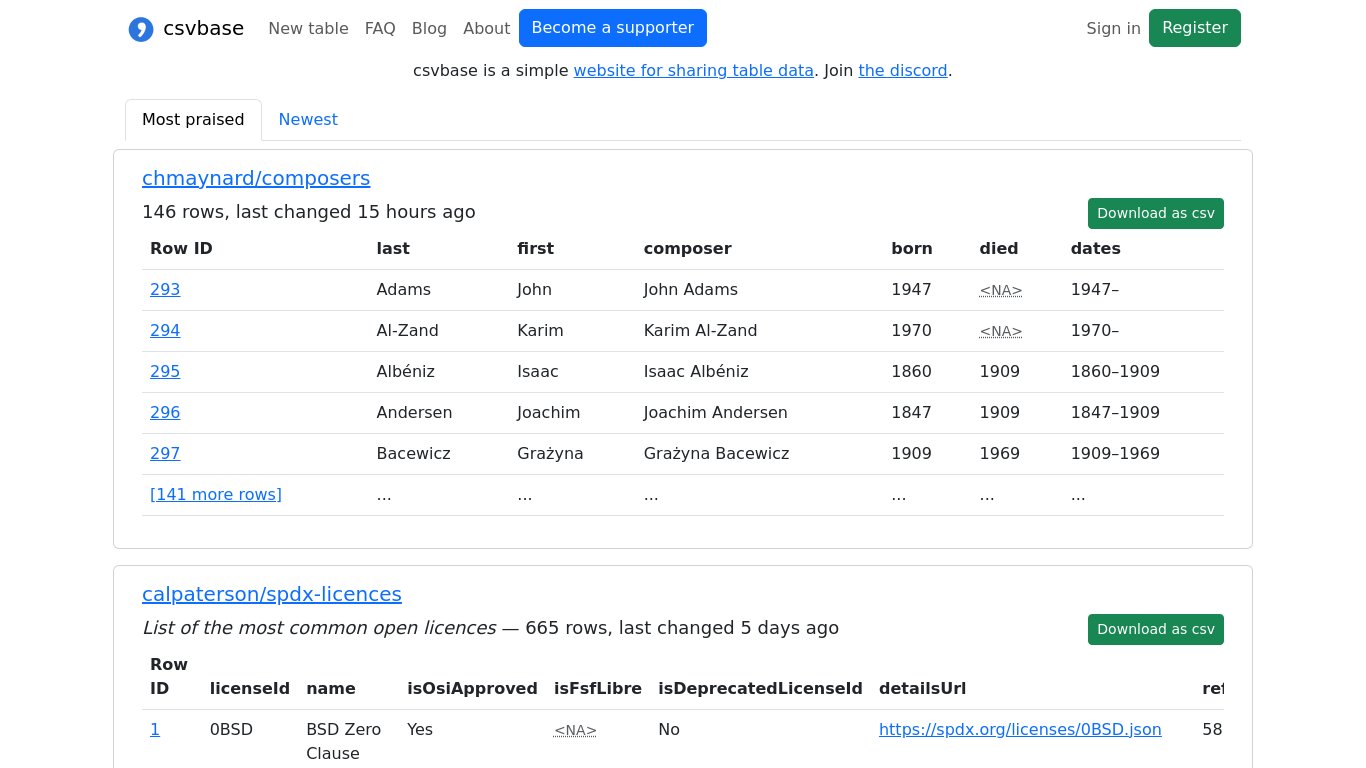1366x768 pixels.
Task: Open the calpaterson/spdx-licences table
Action: [x=272, y=594]
